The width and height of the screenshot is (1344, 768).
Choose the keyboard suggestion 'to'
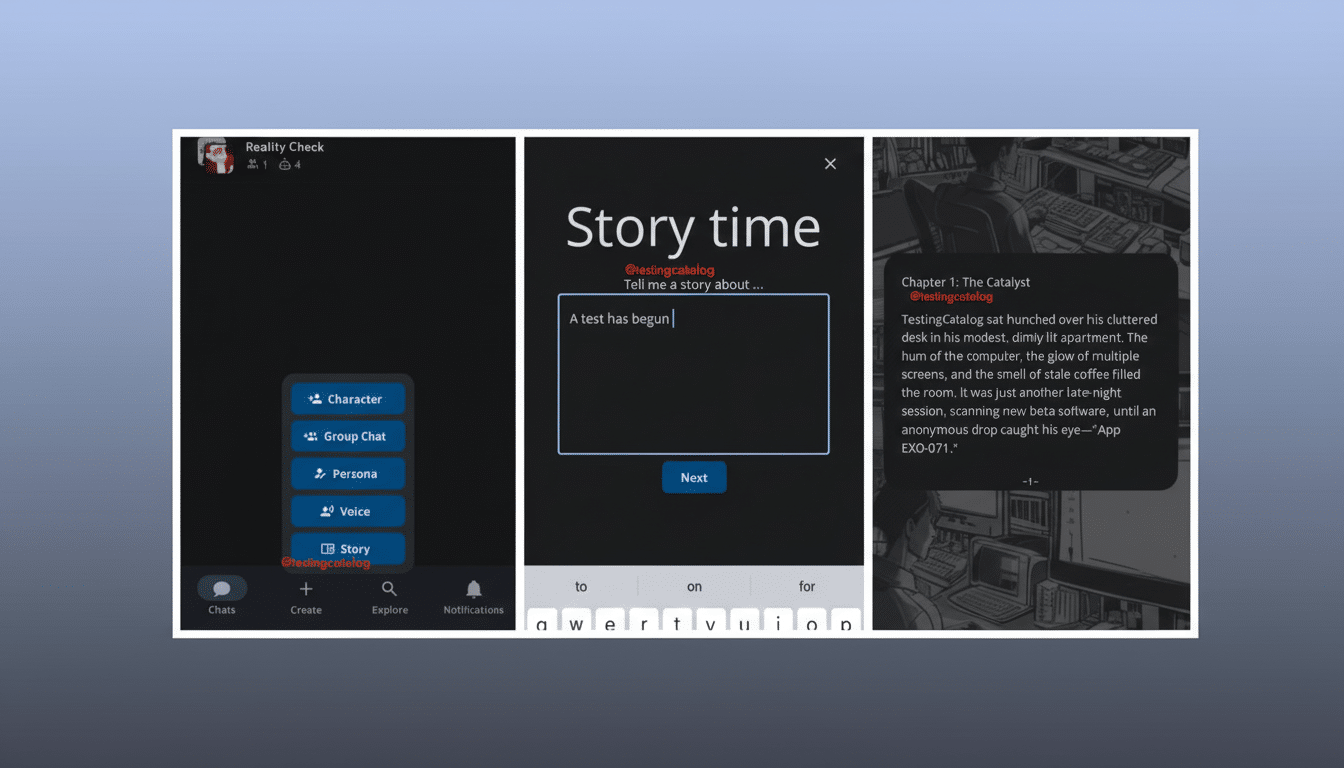(x=580, y=586)
